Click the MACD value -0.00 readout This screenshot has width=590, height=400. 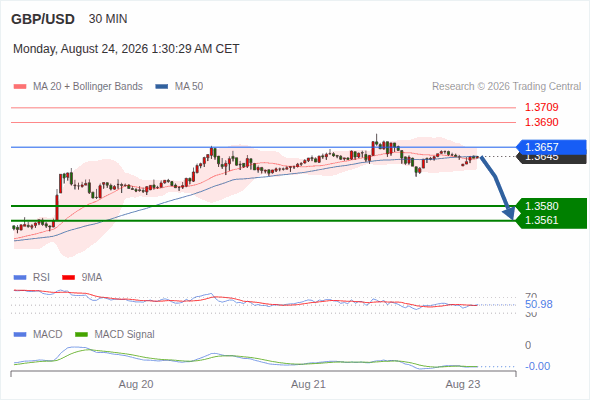[537, 366]
